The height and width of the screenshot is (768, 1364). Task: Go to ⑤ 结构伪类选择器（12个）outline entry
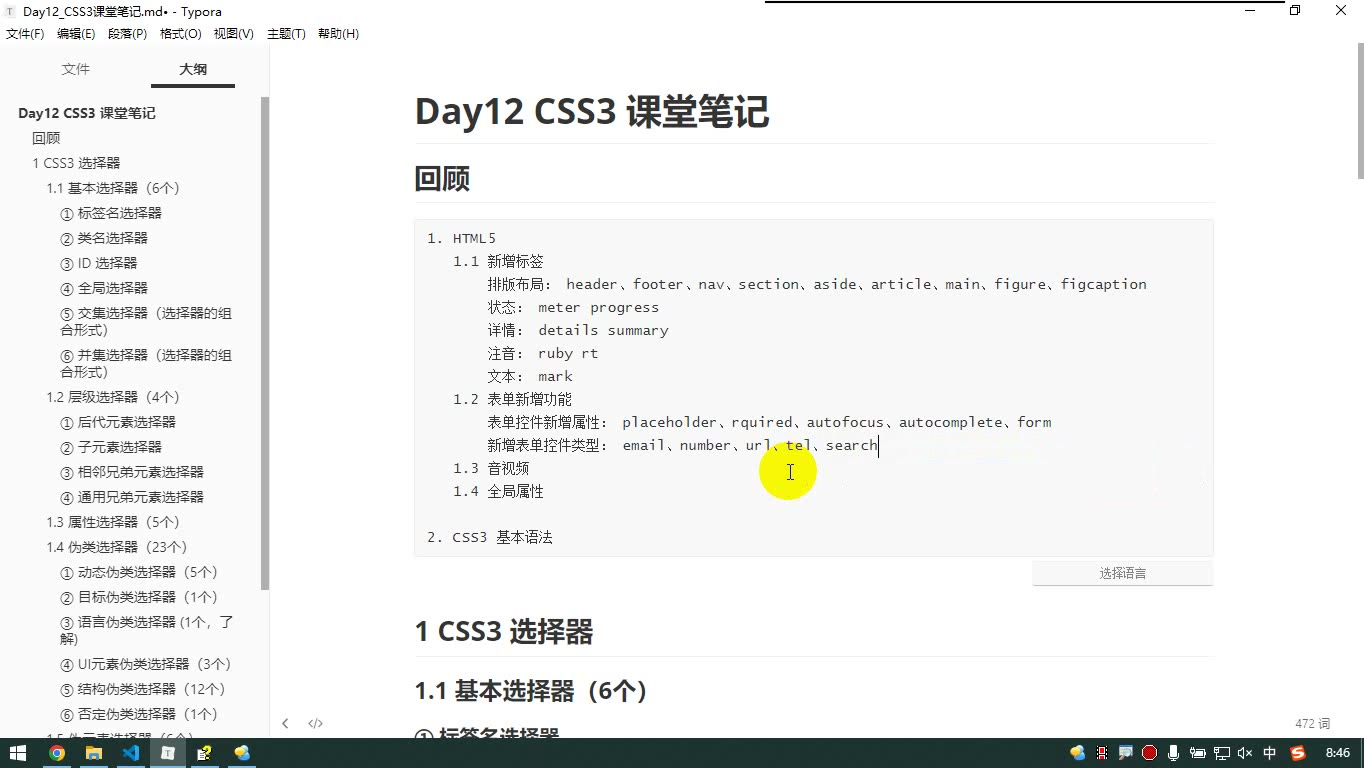tap(143, 689)
